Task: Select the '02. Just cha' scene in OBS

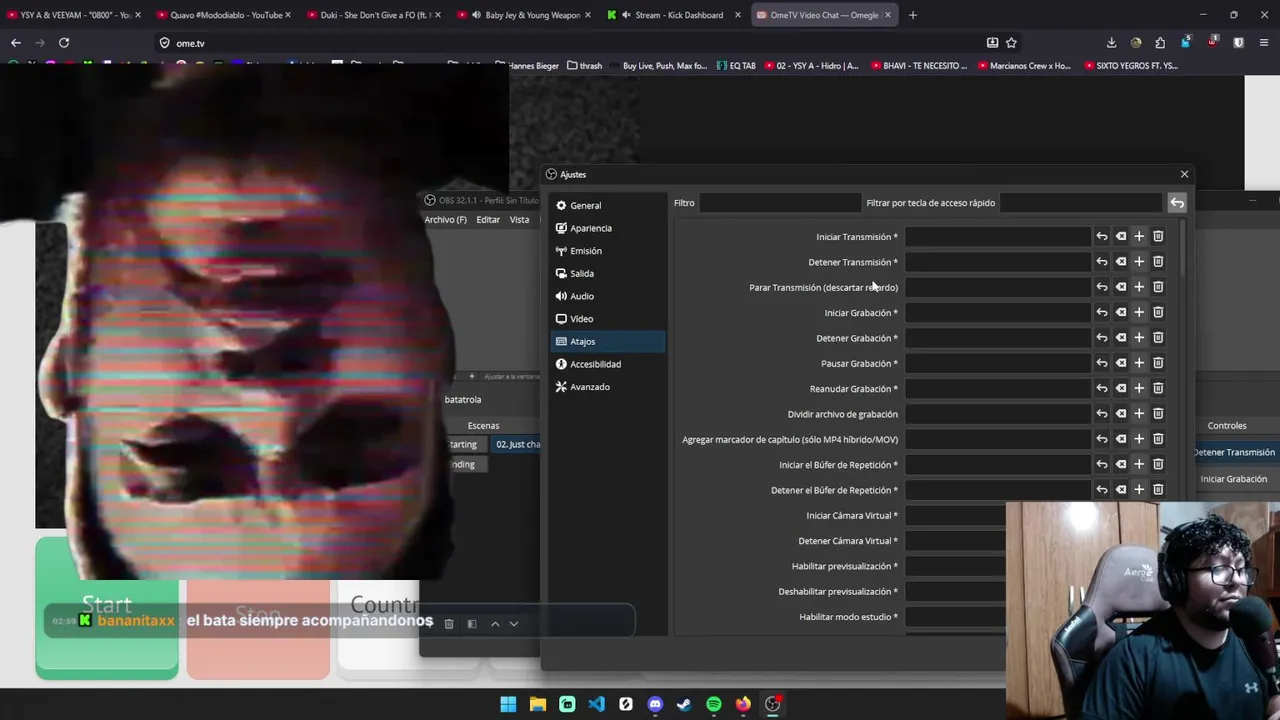Action: [517, 444]
